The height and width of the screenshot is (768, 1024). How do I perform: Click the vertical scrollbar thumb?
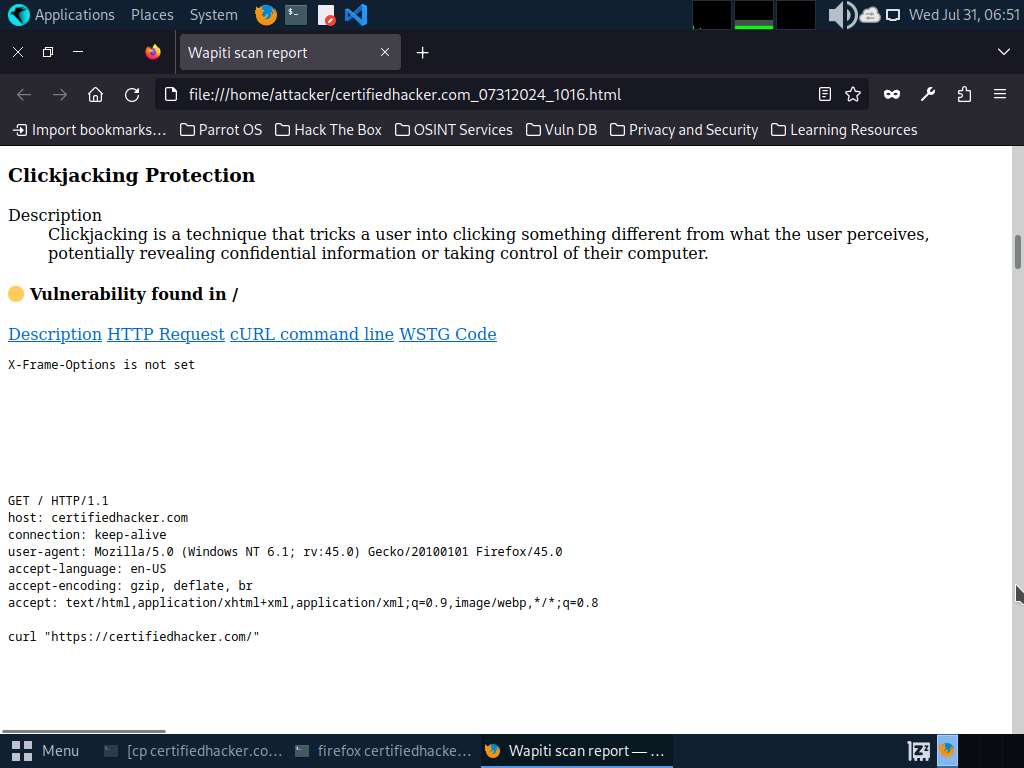tap(1017, 251)
